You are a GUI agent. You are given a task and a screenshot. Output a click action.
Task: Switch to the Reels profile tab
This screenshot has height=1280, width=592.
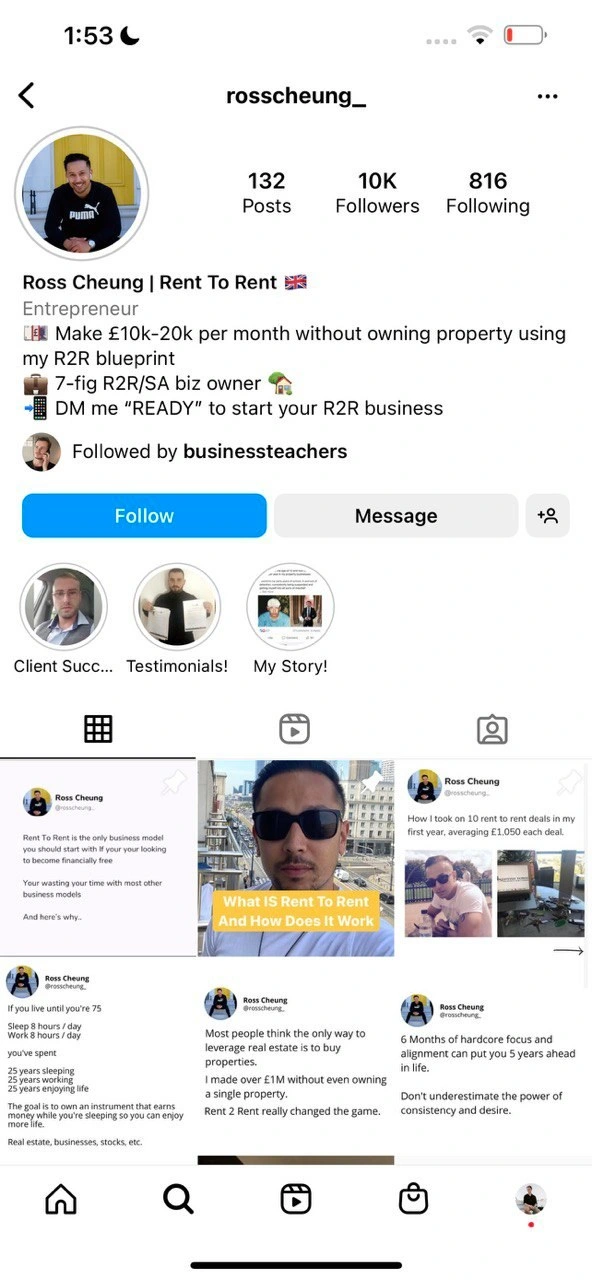[294, 729]
